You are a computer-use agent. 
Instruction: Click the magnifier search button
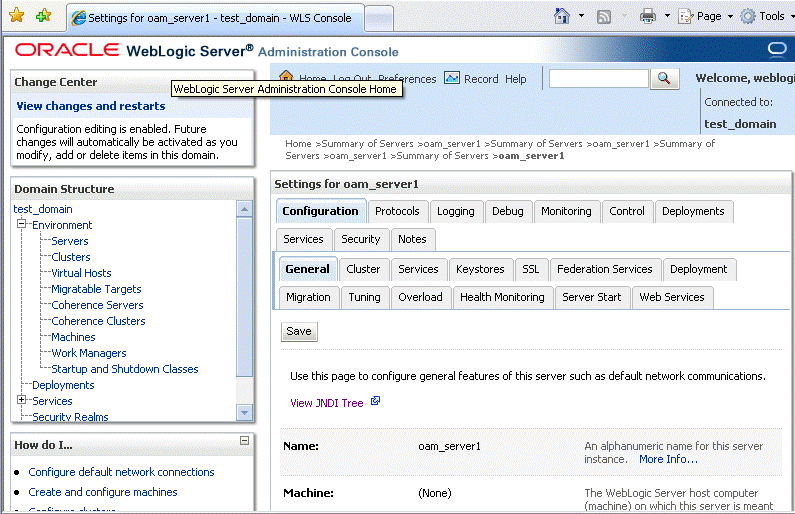point(664,79)
